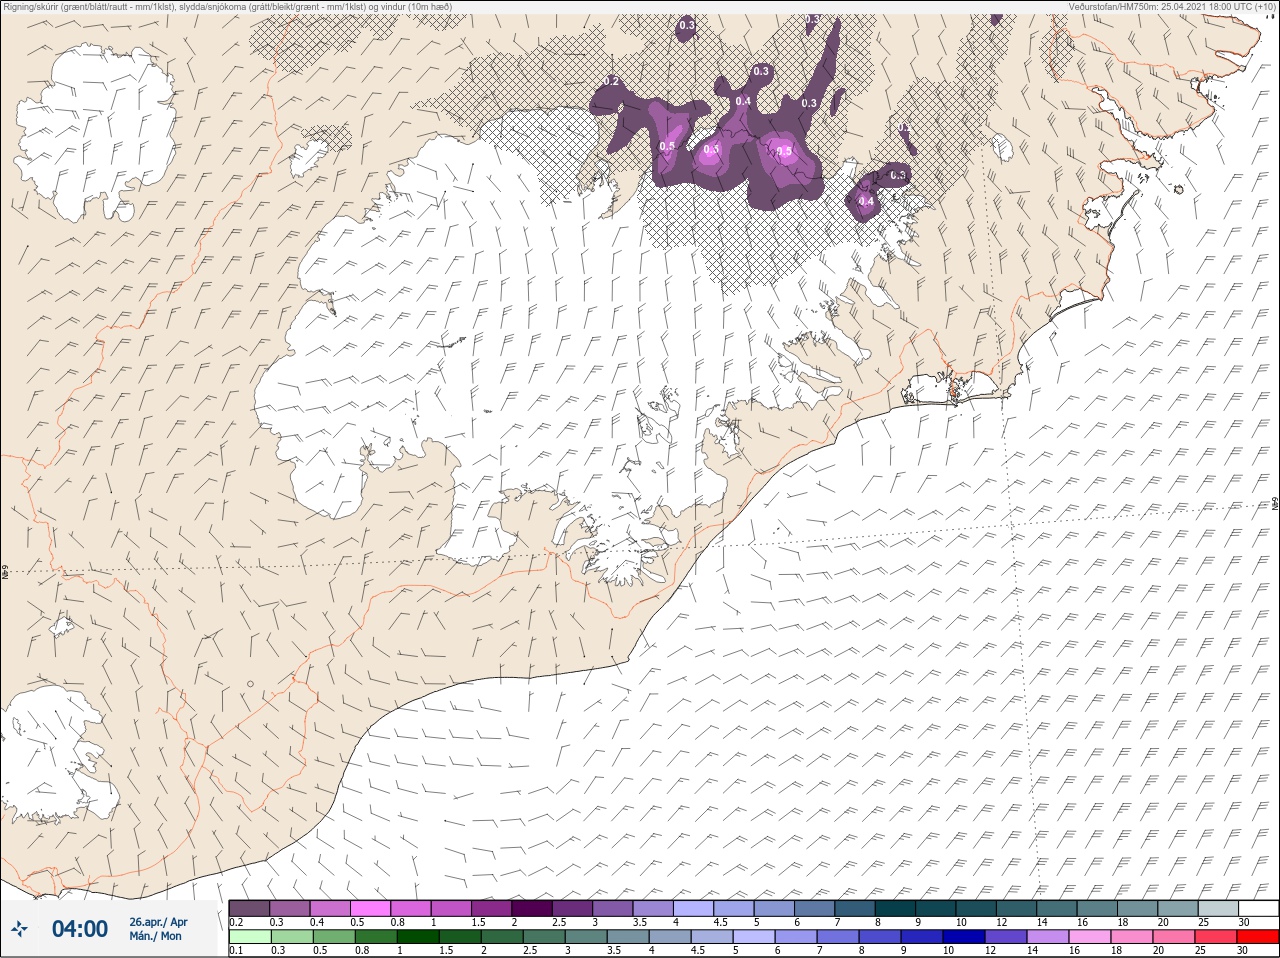Pick the light pink swatch between 16 and 18 in the lower legend
This screenshot has height=958, width=1280.
pos(1090,937)
